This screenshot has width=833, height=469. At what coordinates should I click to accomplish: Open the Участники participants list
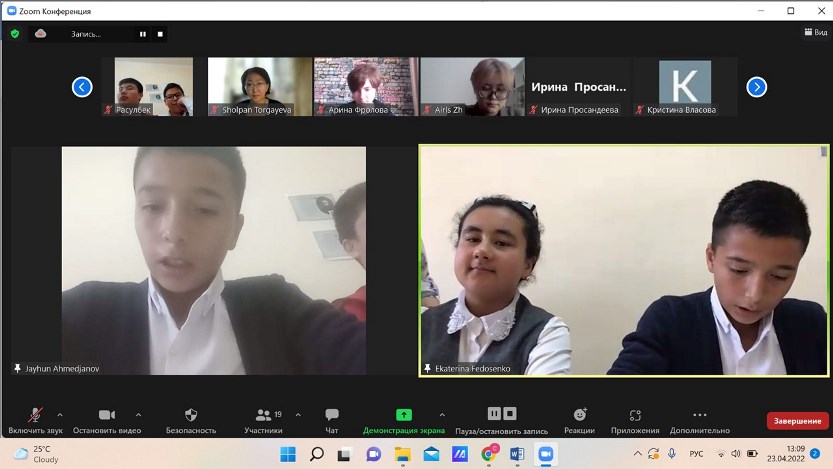coord(263,415)
